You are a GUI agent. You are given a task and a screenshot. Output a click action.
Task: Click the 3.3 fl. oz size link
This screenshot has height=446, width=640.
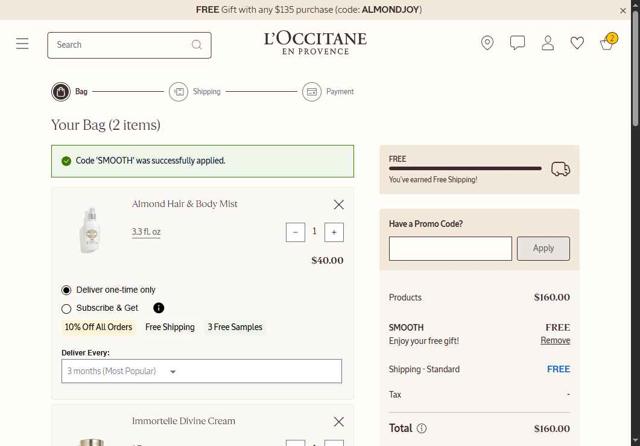pyautogui.click(x=146, y=232)
